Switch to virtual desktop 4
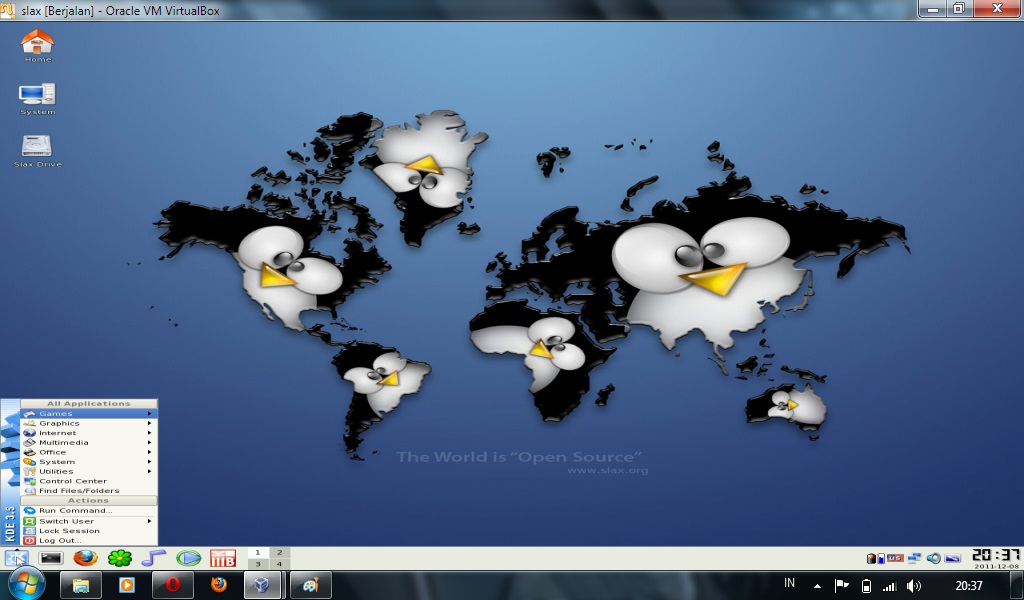Screen dimensions: 1024x600 pos(280,563)
